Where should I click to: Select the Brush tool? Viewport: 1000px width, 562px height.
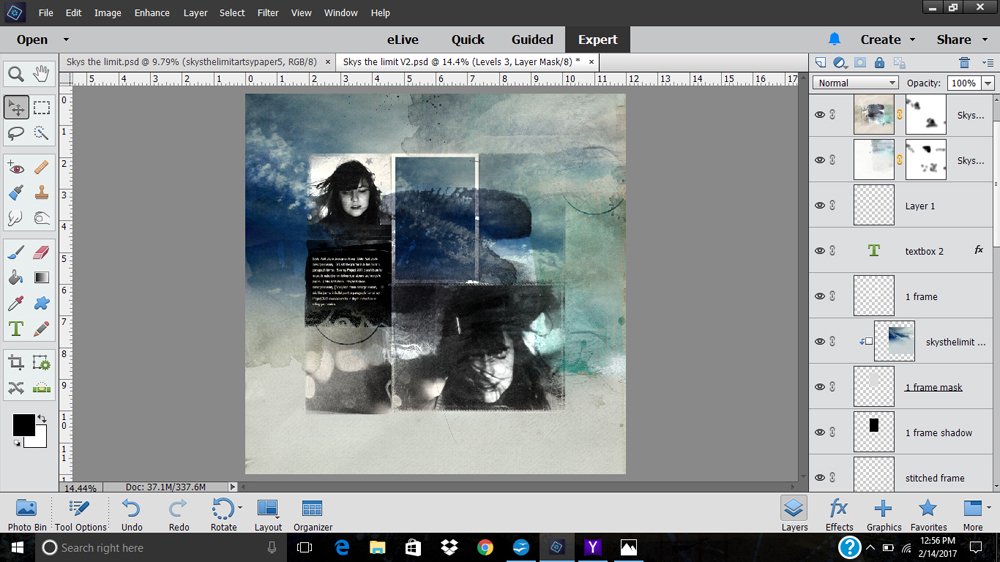click(16, 253)
